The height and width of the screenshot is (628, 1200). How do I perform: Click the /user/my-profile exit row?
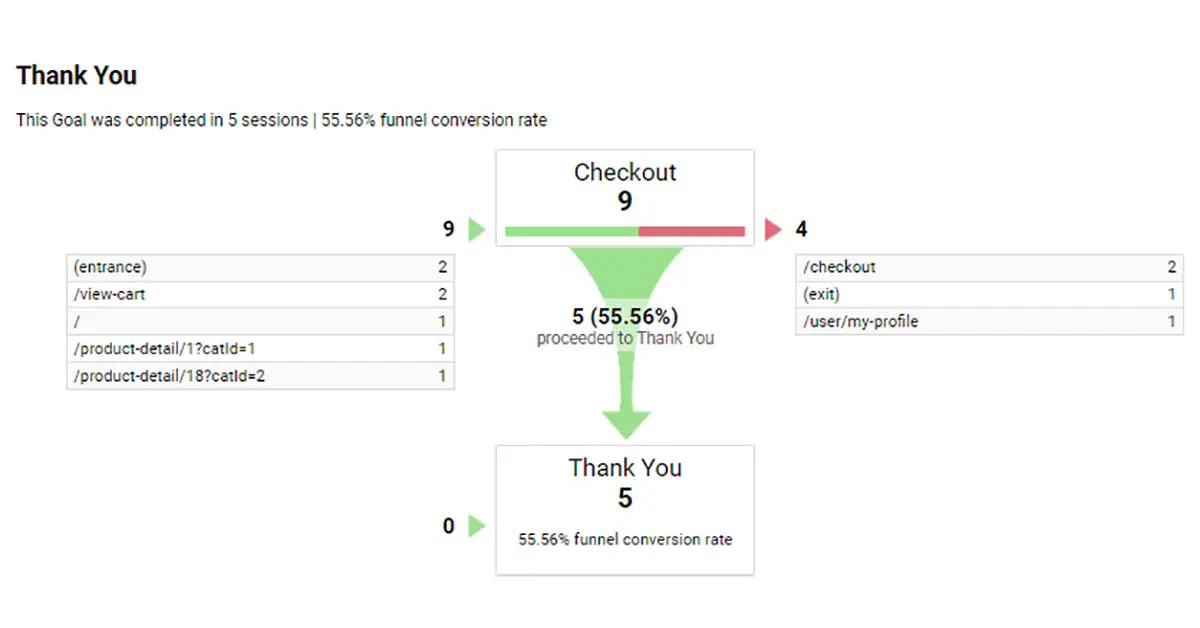(x=989, y=321)
